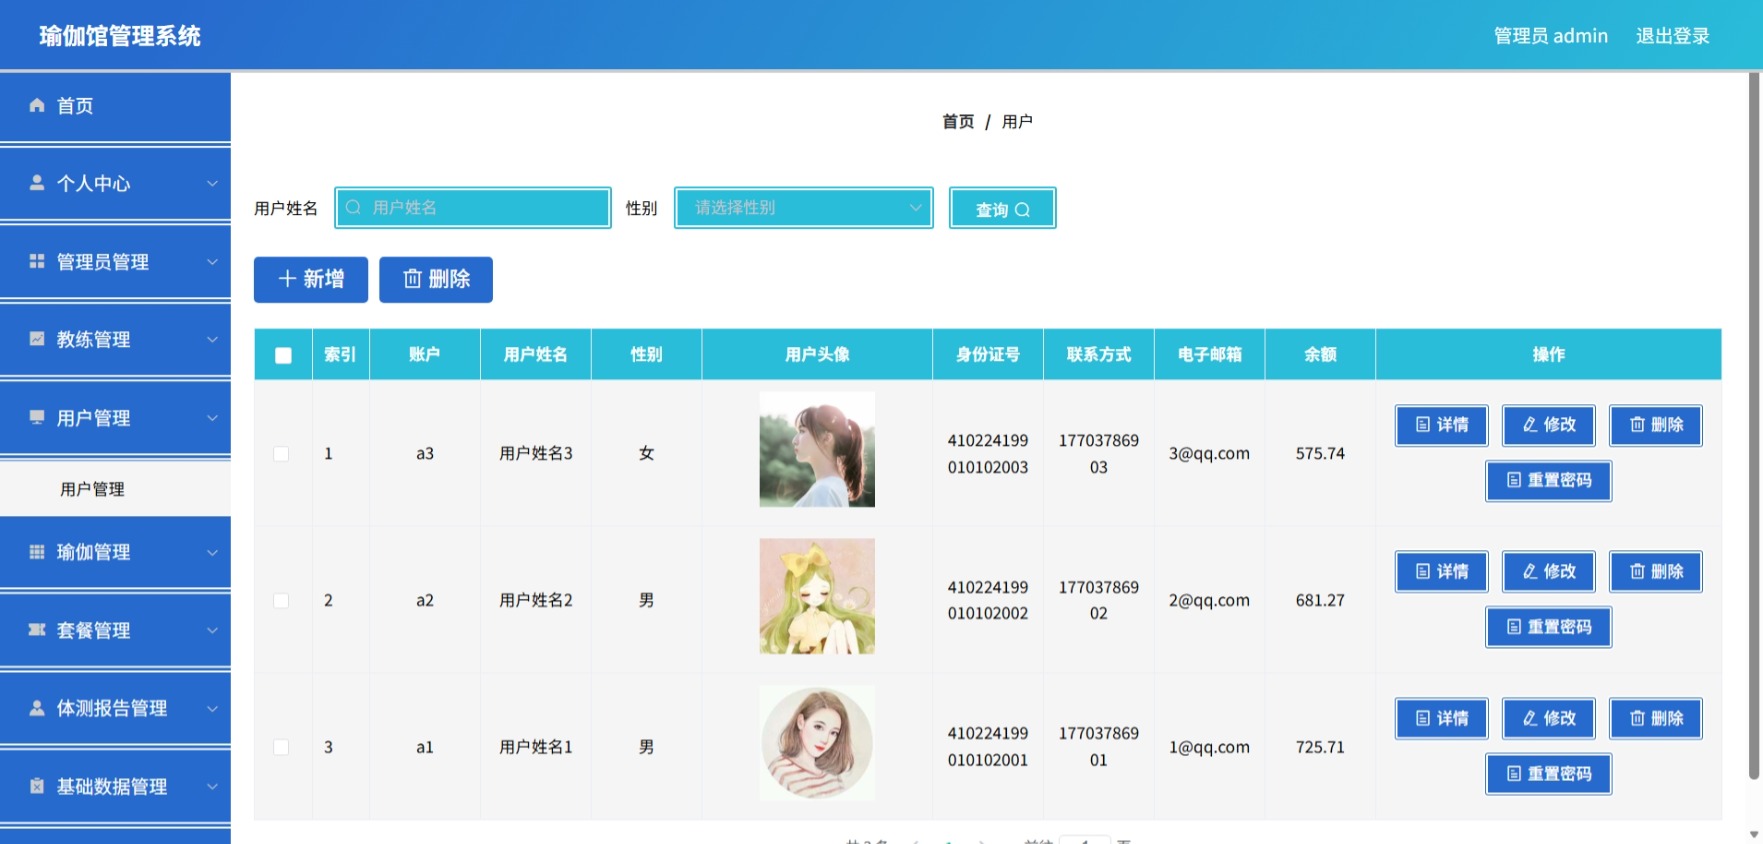
Task: Click 删除 for user a1 row
Action: pyautogui.click(x=1656, y=718)
